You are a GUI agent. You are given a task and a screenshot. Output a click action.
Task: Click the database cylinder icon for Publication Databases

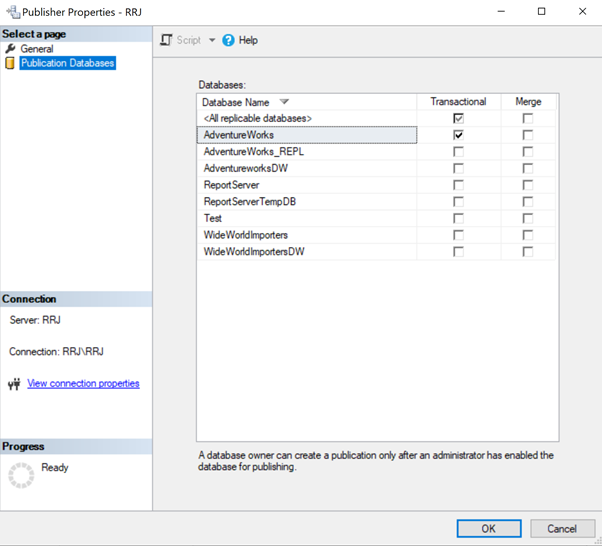point(10,63)
